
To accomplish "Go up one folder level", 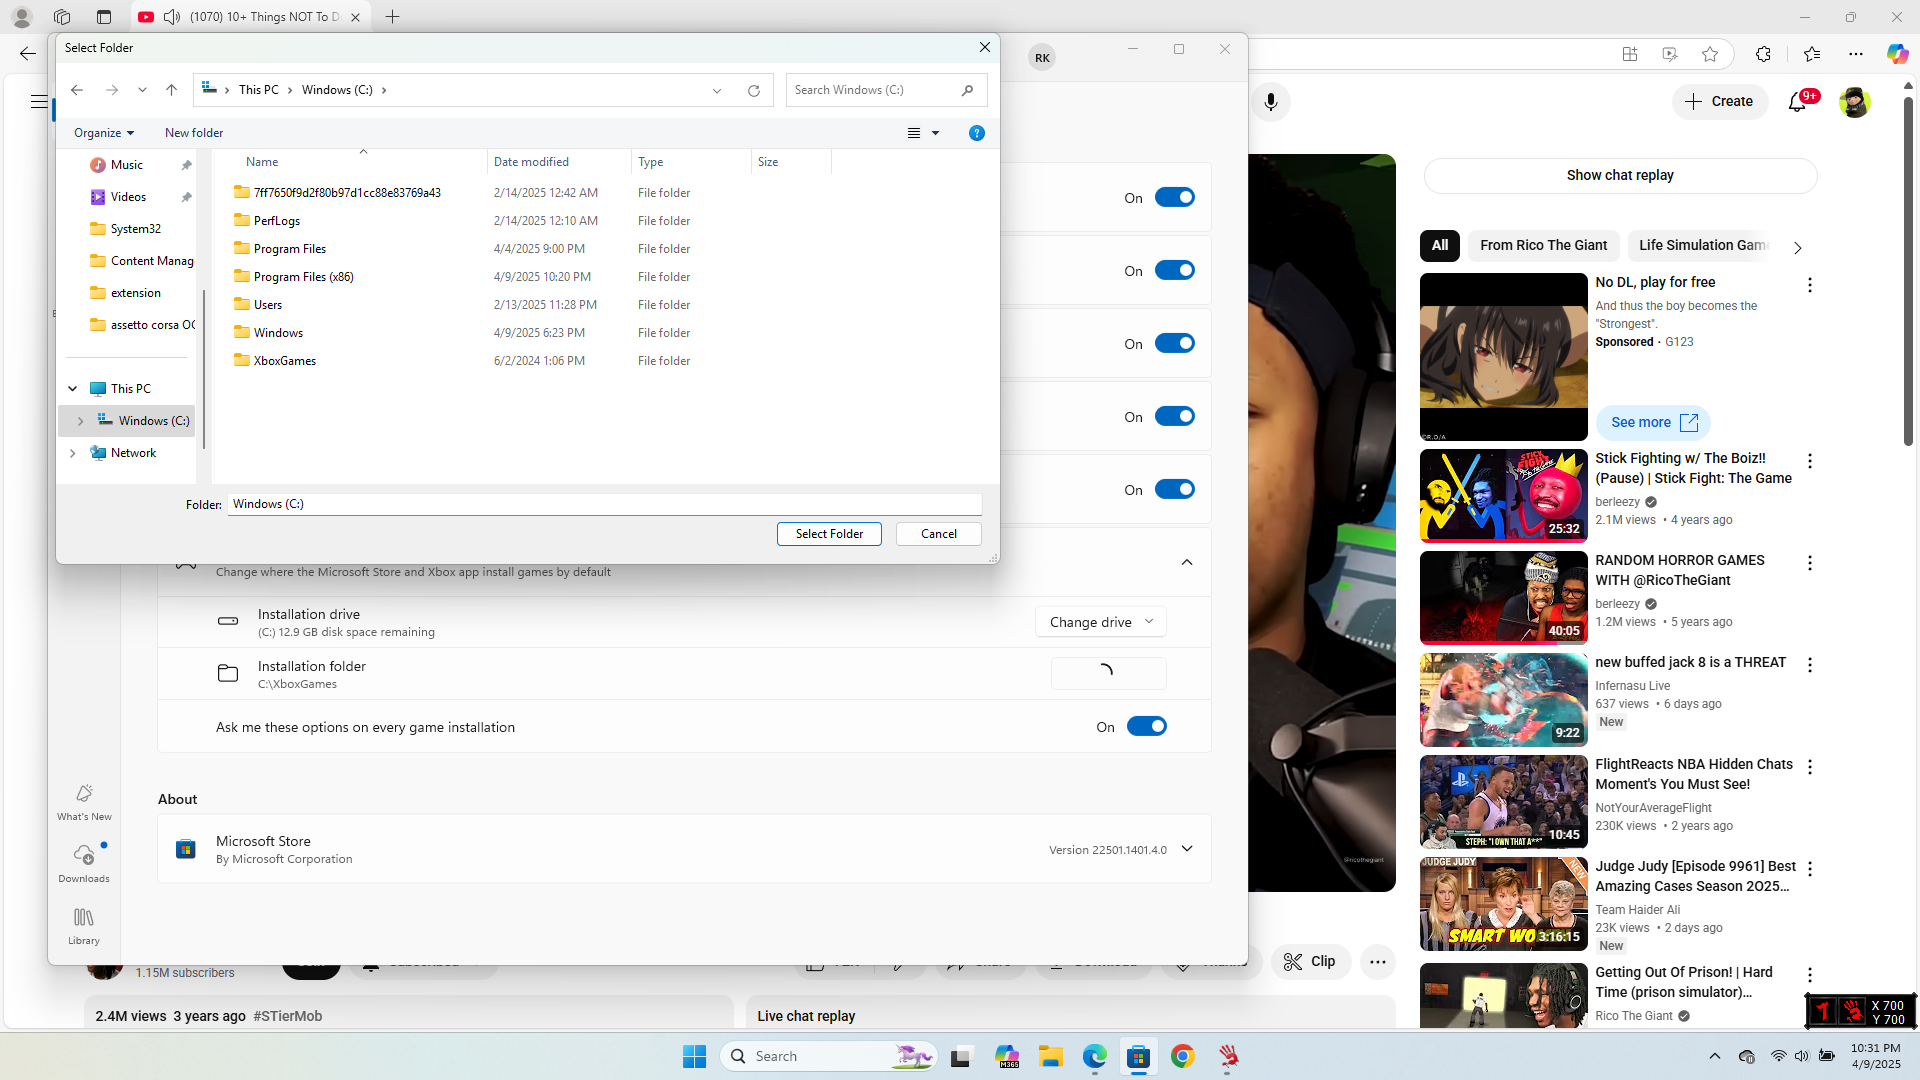I will point(172,90).
